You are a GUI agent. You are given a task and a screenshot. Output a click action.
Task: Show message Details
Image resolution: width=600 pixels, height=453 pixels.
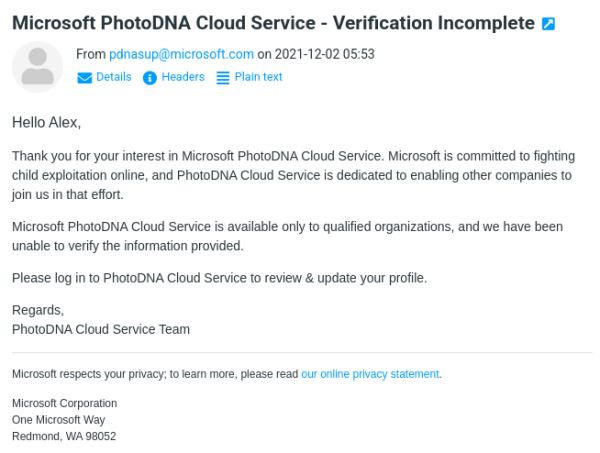coord(114,77)
